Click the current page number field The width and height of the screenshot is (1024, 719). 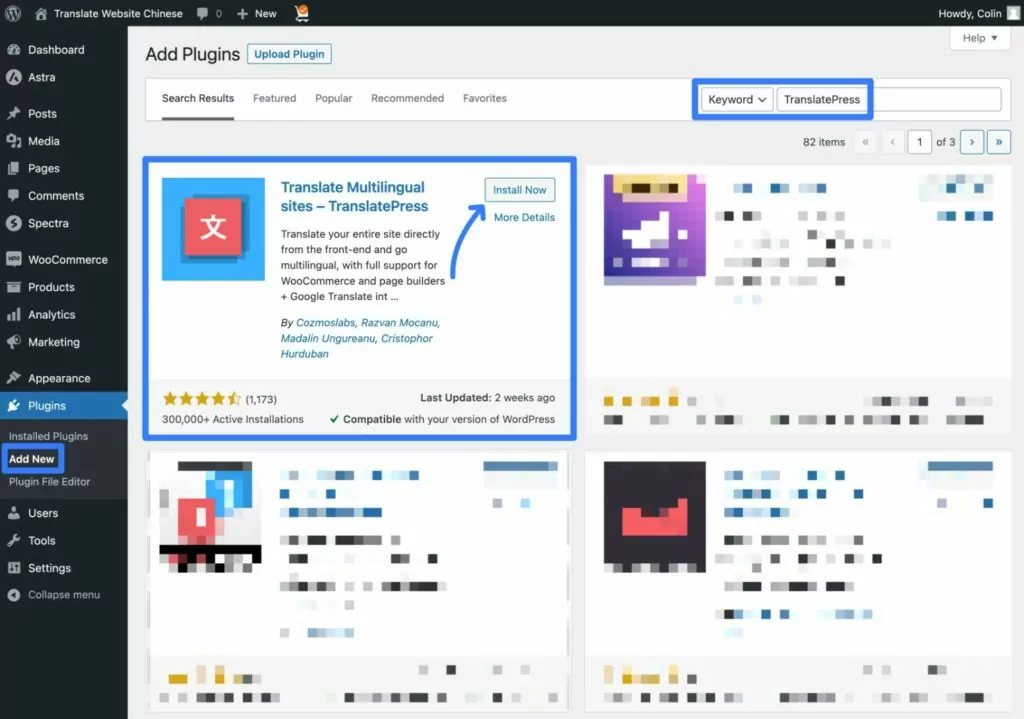pyautogui.click(x=920, y=142)
